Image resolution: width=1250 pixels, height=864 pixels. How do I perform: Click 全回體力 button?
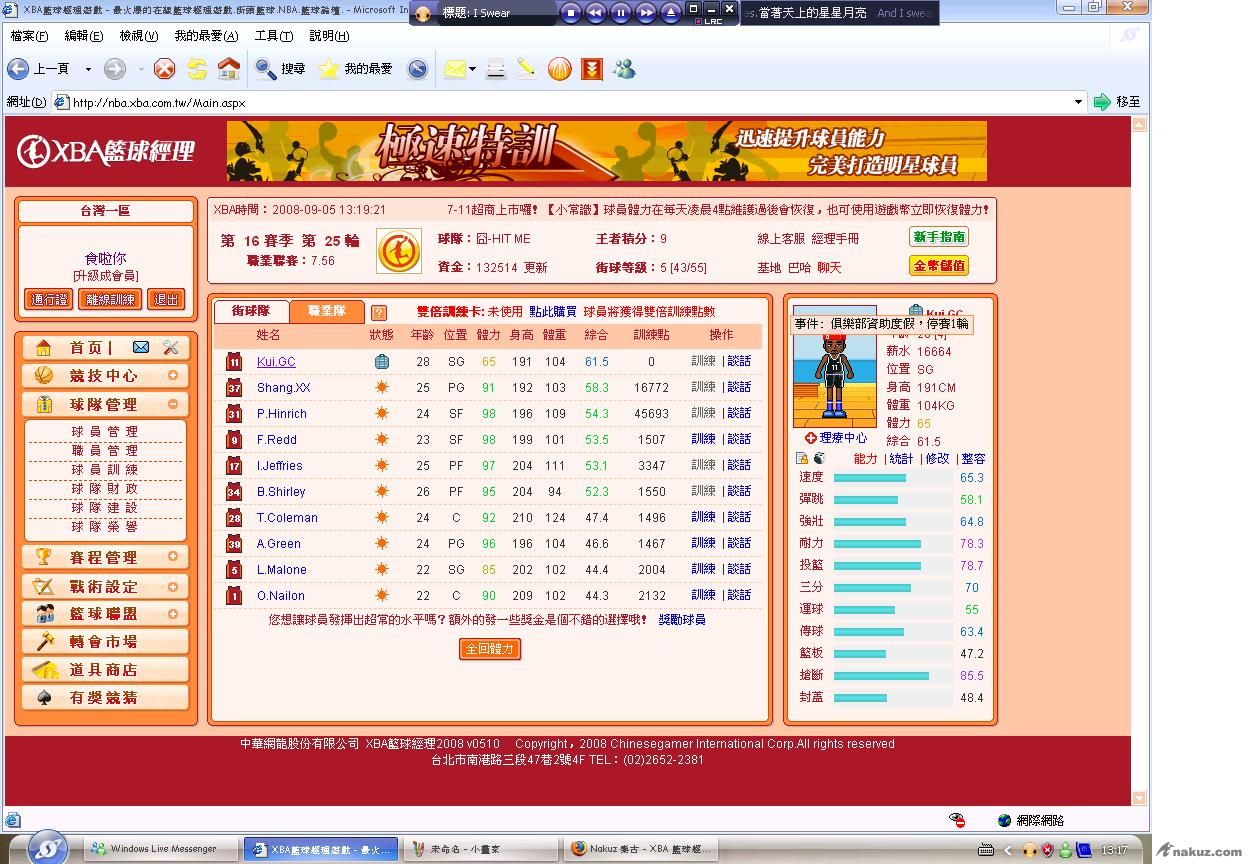point(490,649)
